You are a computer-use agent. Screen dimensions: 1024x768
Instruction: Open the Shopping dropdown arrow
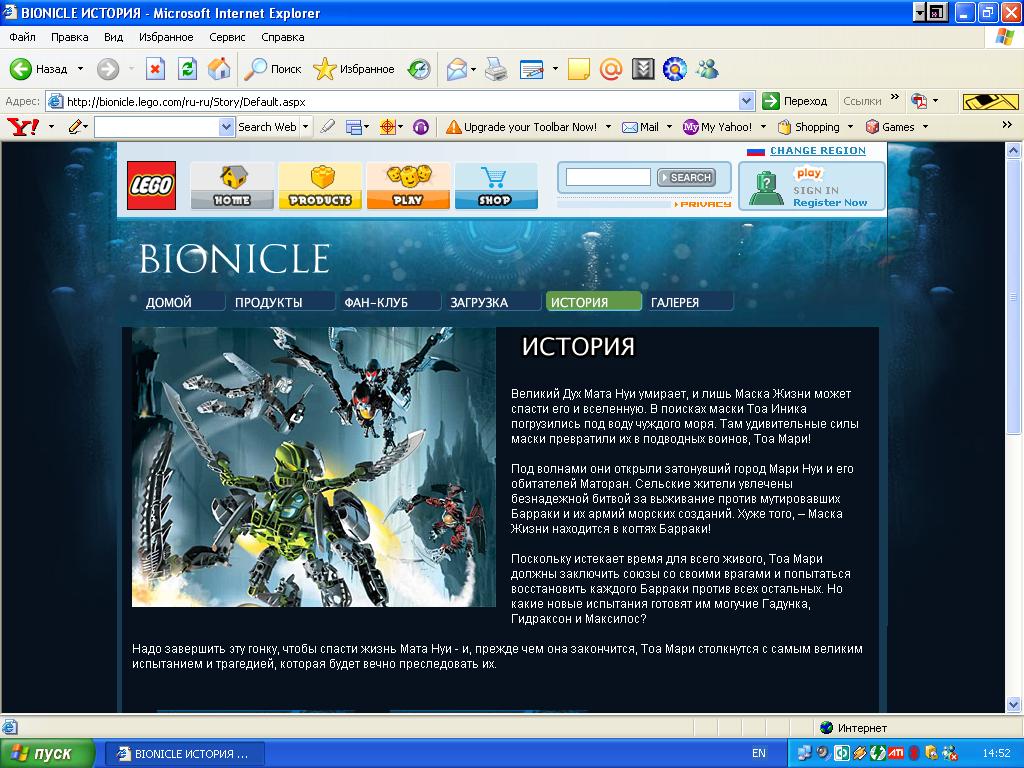(x=850, y=127)
